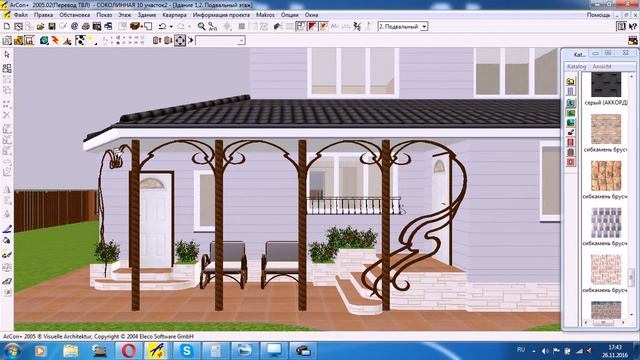This screenshot has width=640, height=360.
Task: Open the Помощь menu
Action: 598,15
